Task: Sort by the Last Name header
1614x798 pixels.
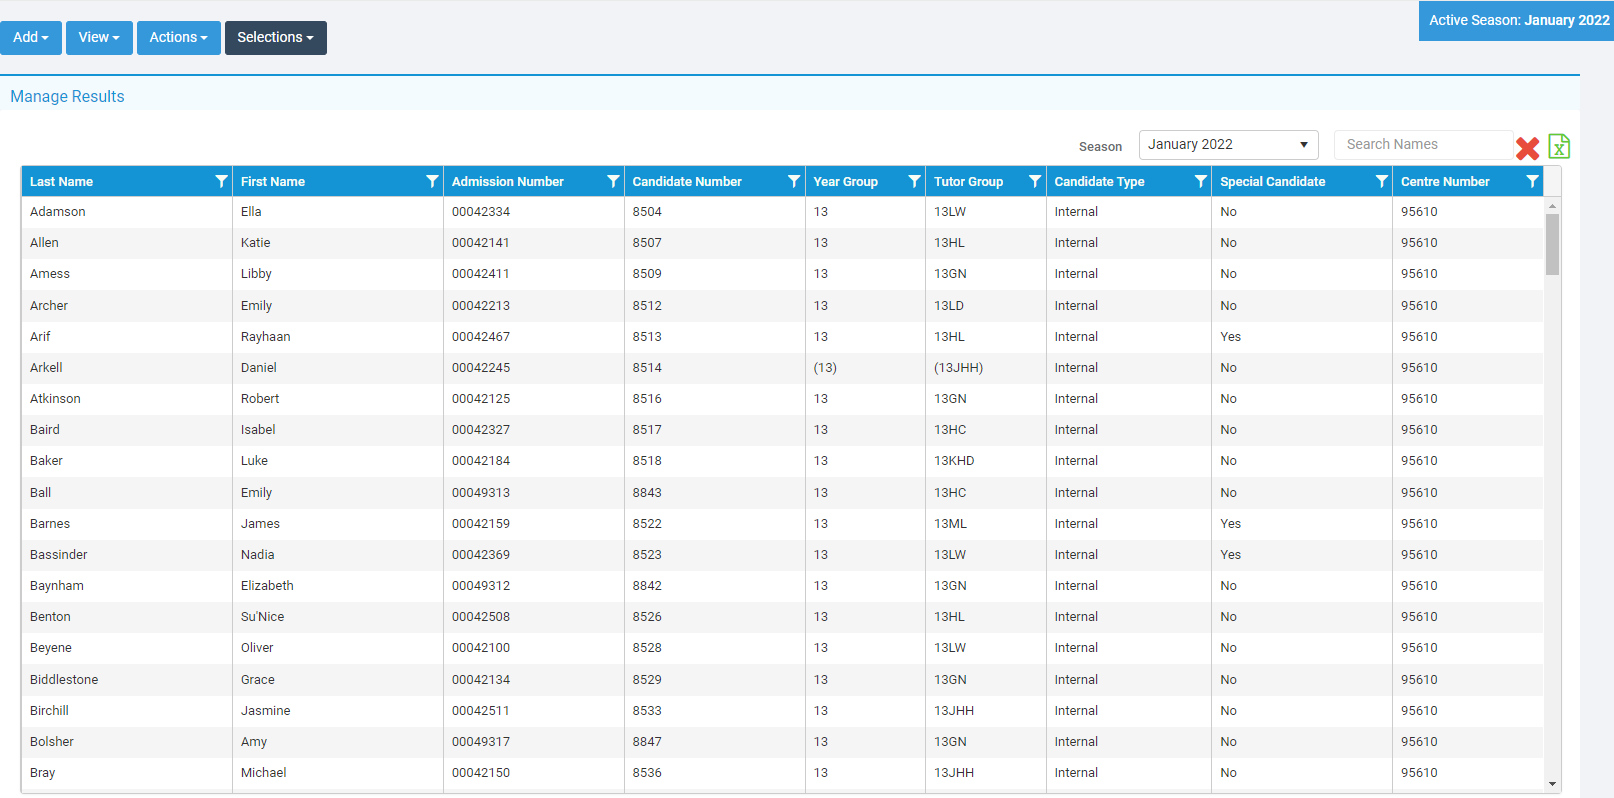Action: [x=62, y=182]
